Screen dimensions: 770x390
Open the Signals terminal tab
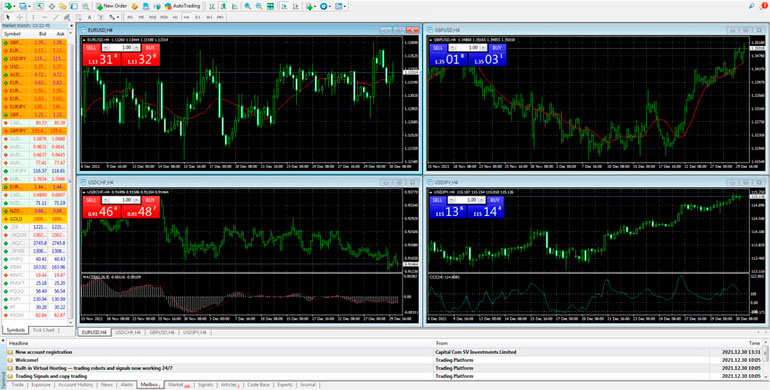[205, 385]
